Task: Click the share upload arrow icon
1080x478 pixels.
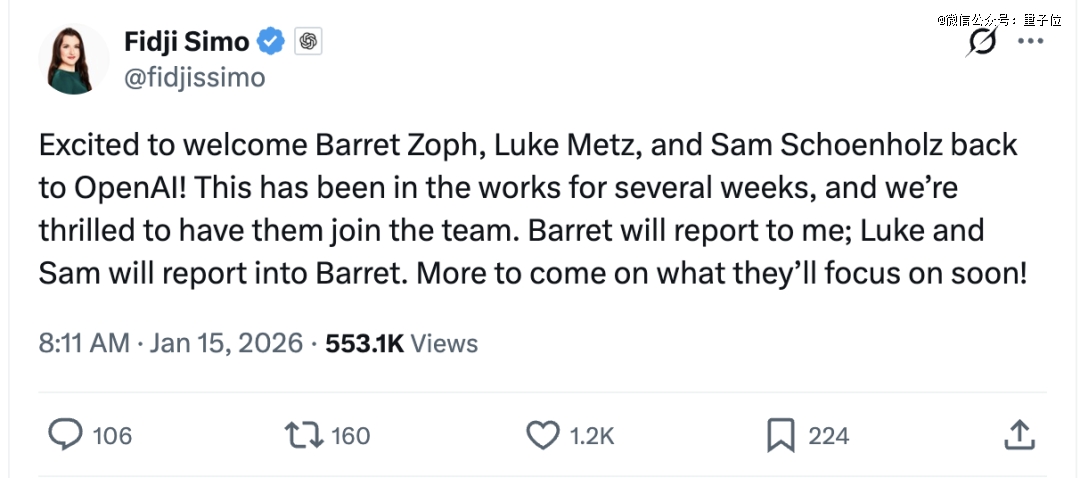Action: 1017,434
